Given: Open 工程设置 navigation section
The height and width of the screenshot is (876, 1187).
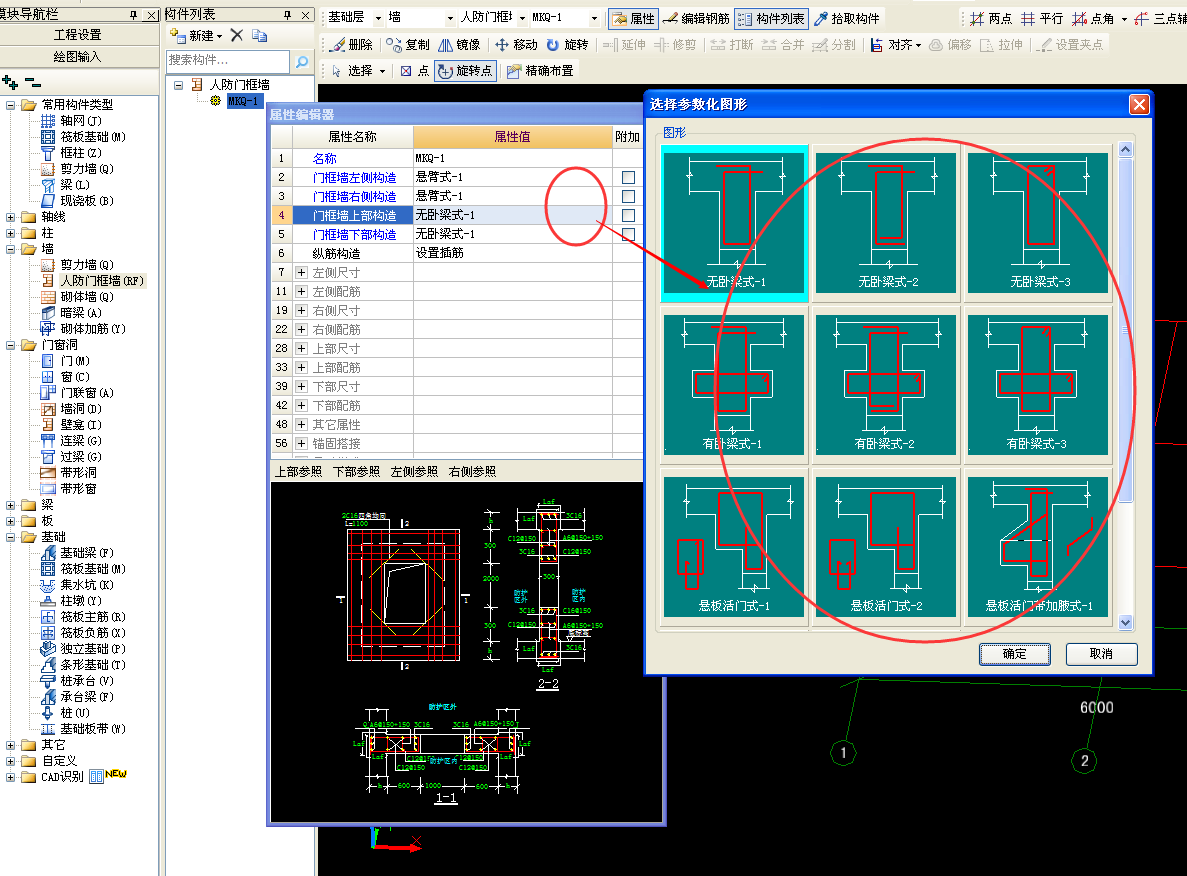Looking at the screenshot, I should pyautogui.click(x=79, y=35).
